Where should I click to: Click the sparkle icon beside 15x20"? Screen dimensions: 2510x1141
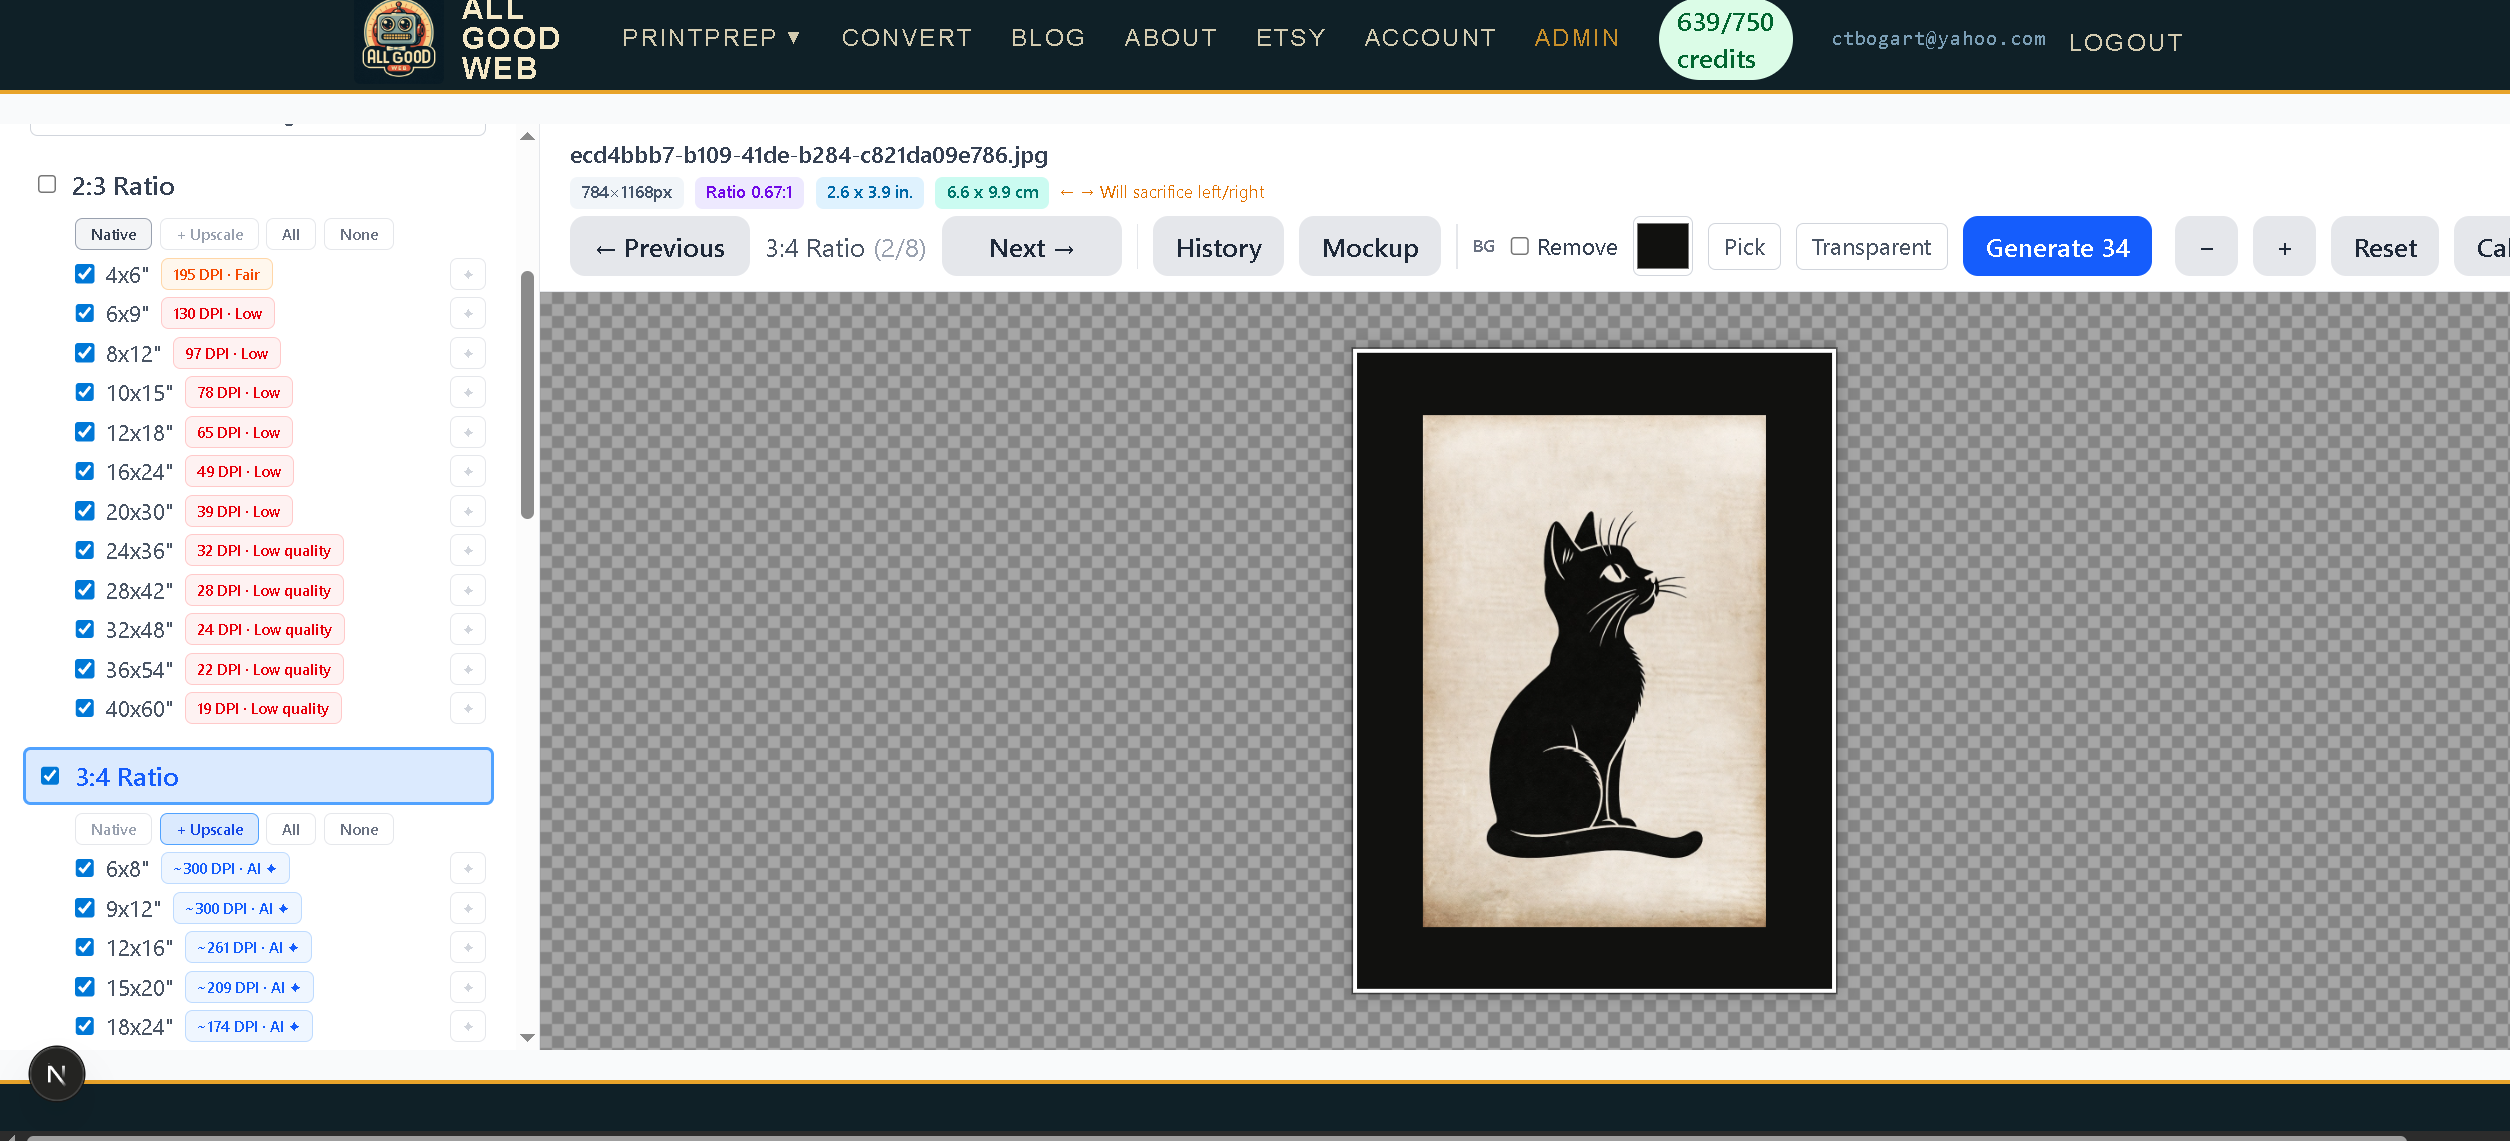coord(468,987)
